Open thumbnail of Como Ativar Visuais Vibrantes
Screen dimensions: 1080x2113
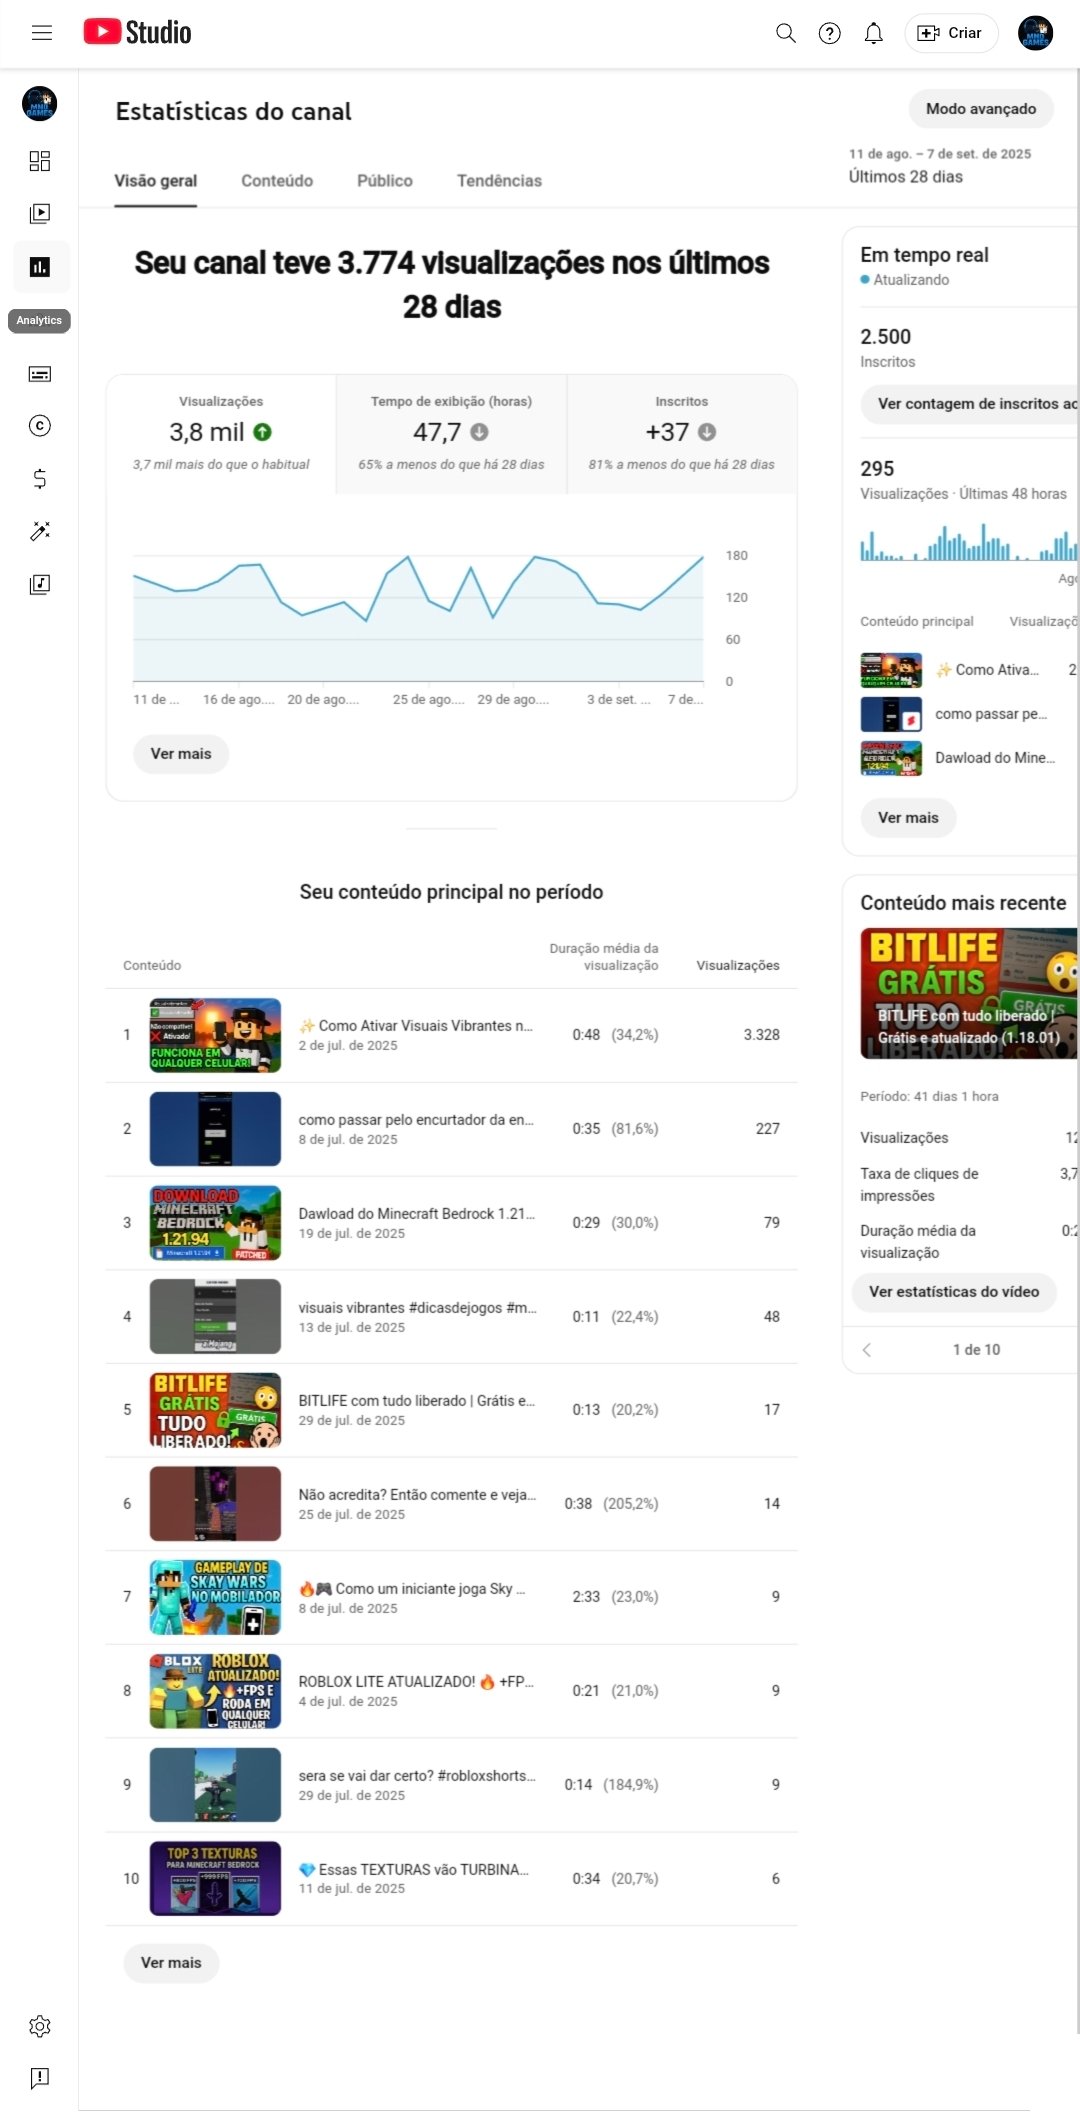pyautogui.click(x=215, y=1035)
